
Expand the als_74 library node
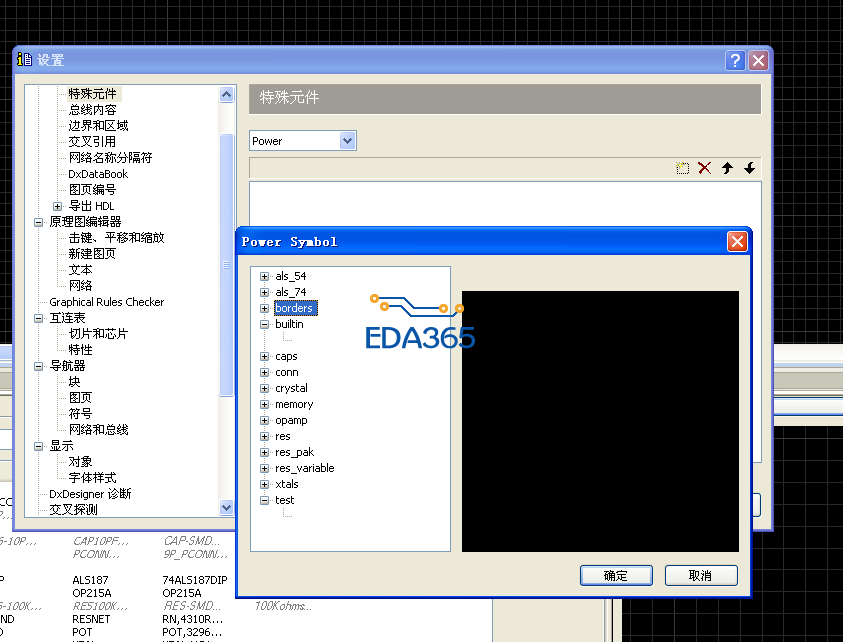pos(264,293)
